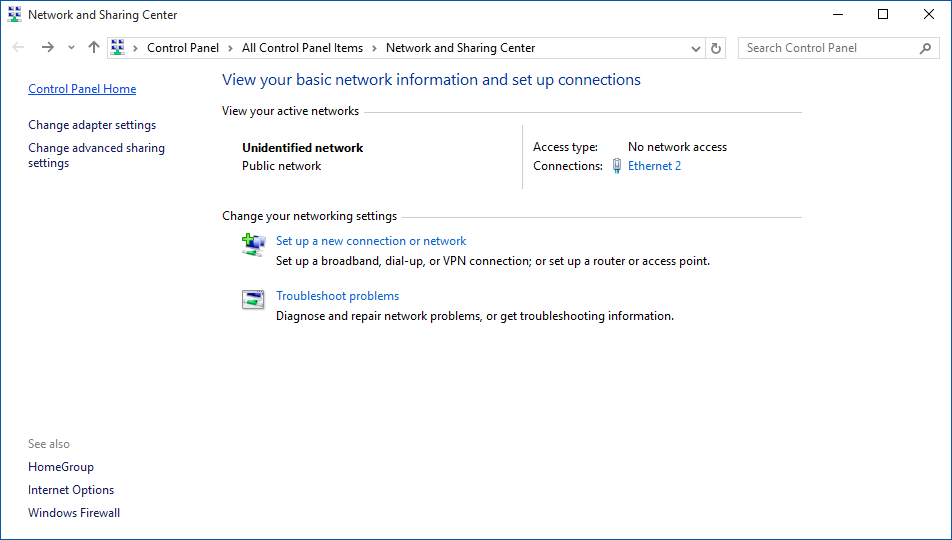Image resolution: width=952 pixels, height=540 pixels.
Task: Open Windows Firewall link
Action: [x=74, y=513]
